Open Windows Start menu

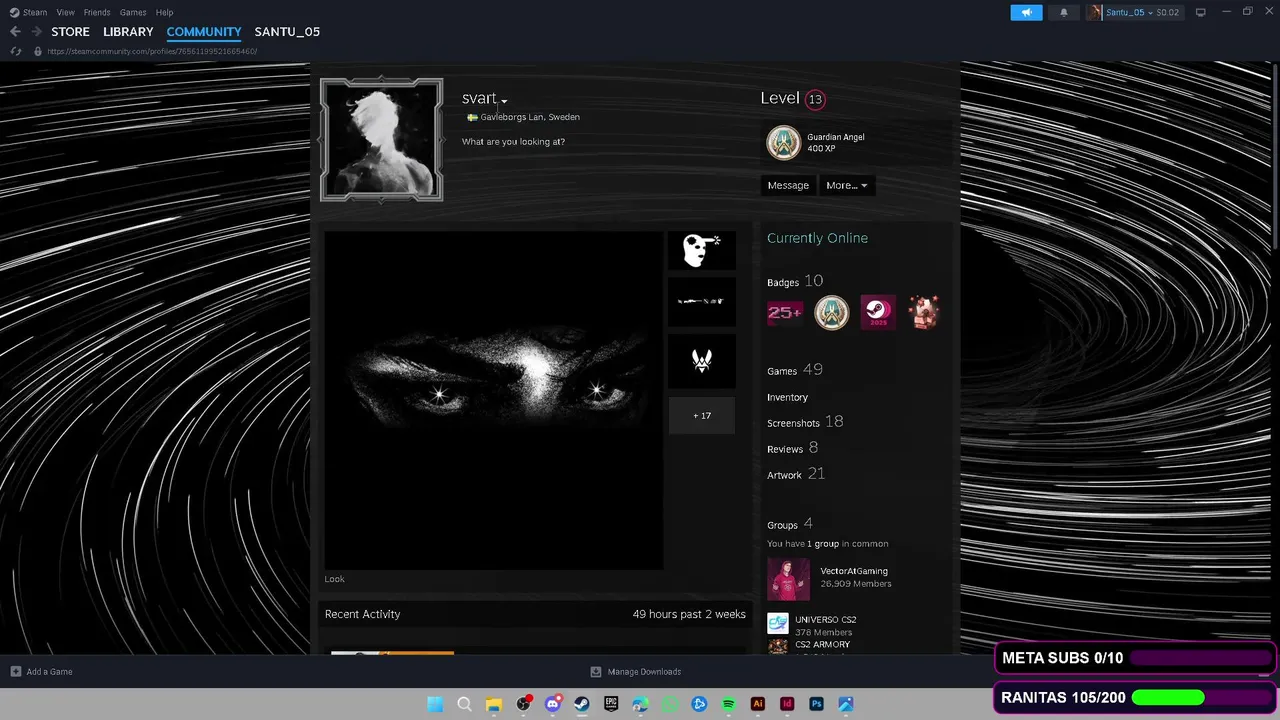[x=435, y=704]
